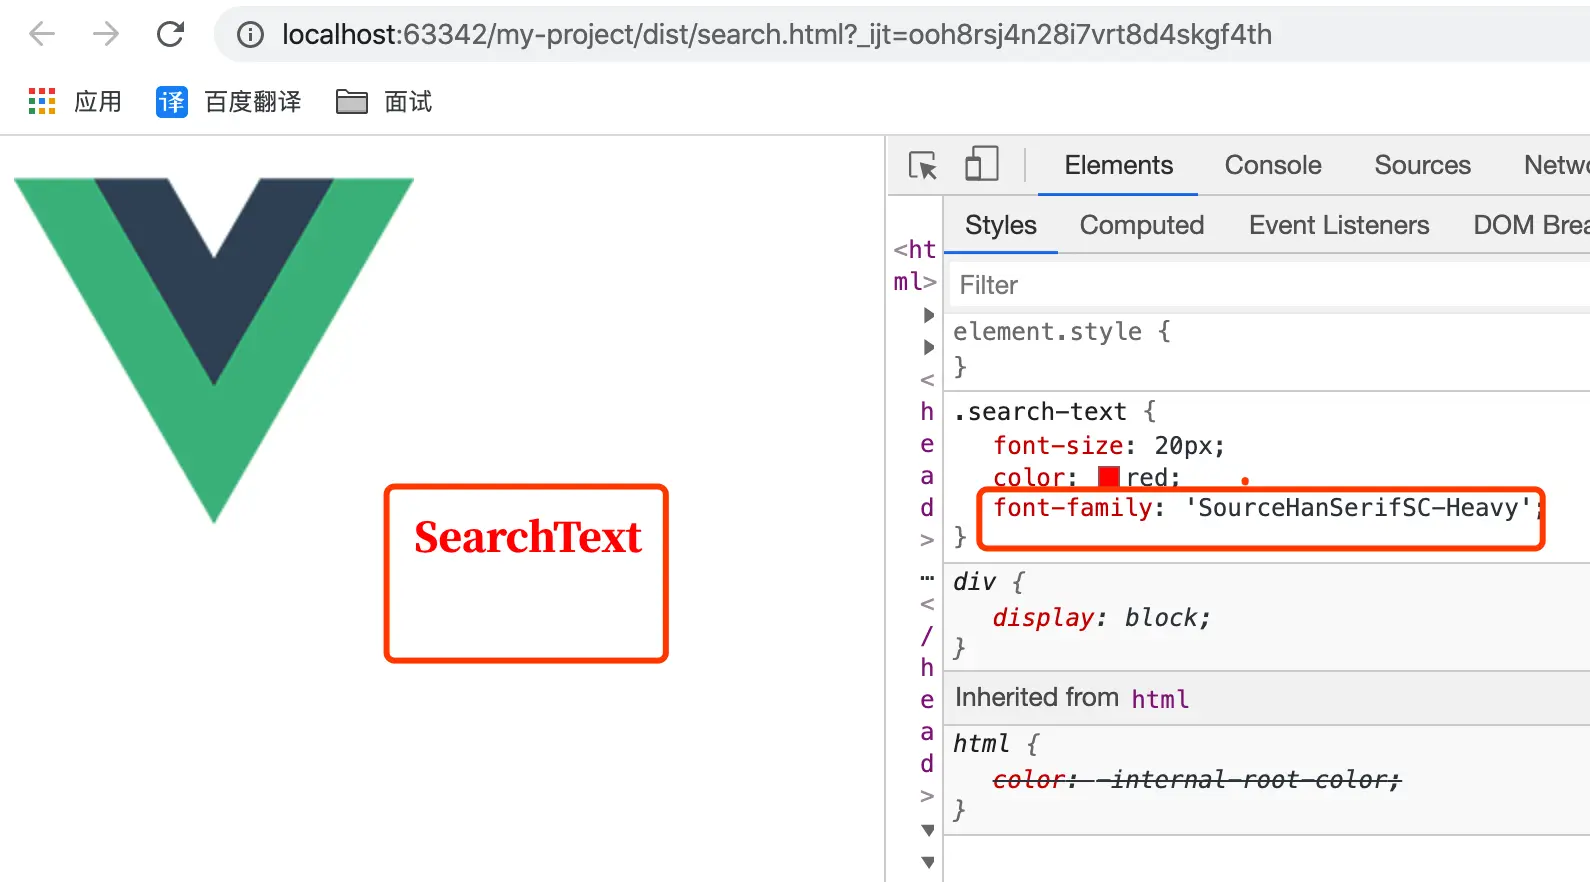1590x882 pixels.
Task: Expand the first collapsed DOM node arrow
Action: [928, 315]
